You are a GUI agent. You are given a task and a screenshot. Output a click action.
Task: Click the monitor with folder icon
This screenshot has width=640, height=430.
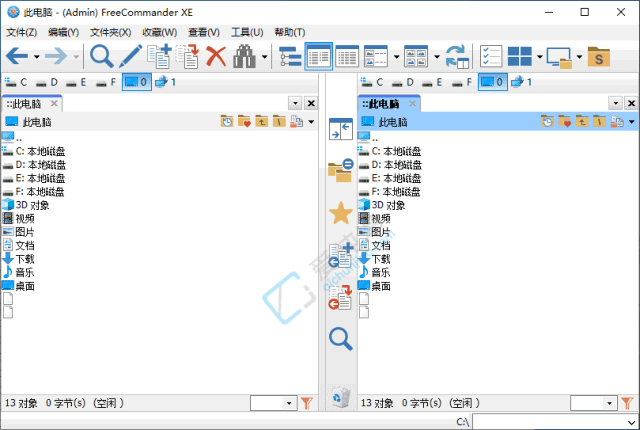559,58
